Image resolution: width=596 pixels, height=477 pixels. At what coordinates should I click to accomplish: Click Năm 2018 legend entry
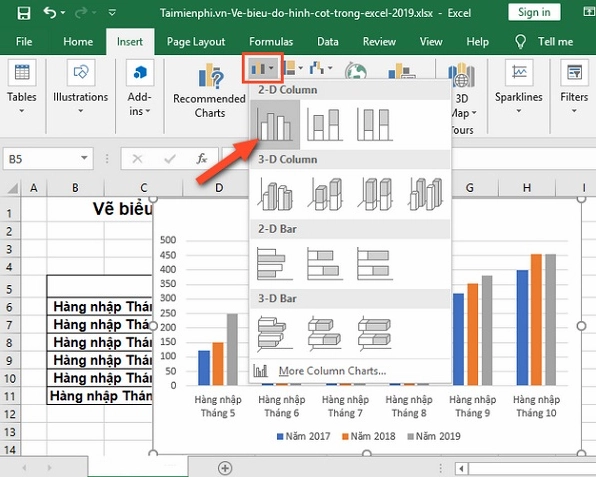coord(369,436)
